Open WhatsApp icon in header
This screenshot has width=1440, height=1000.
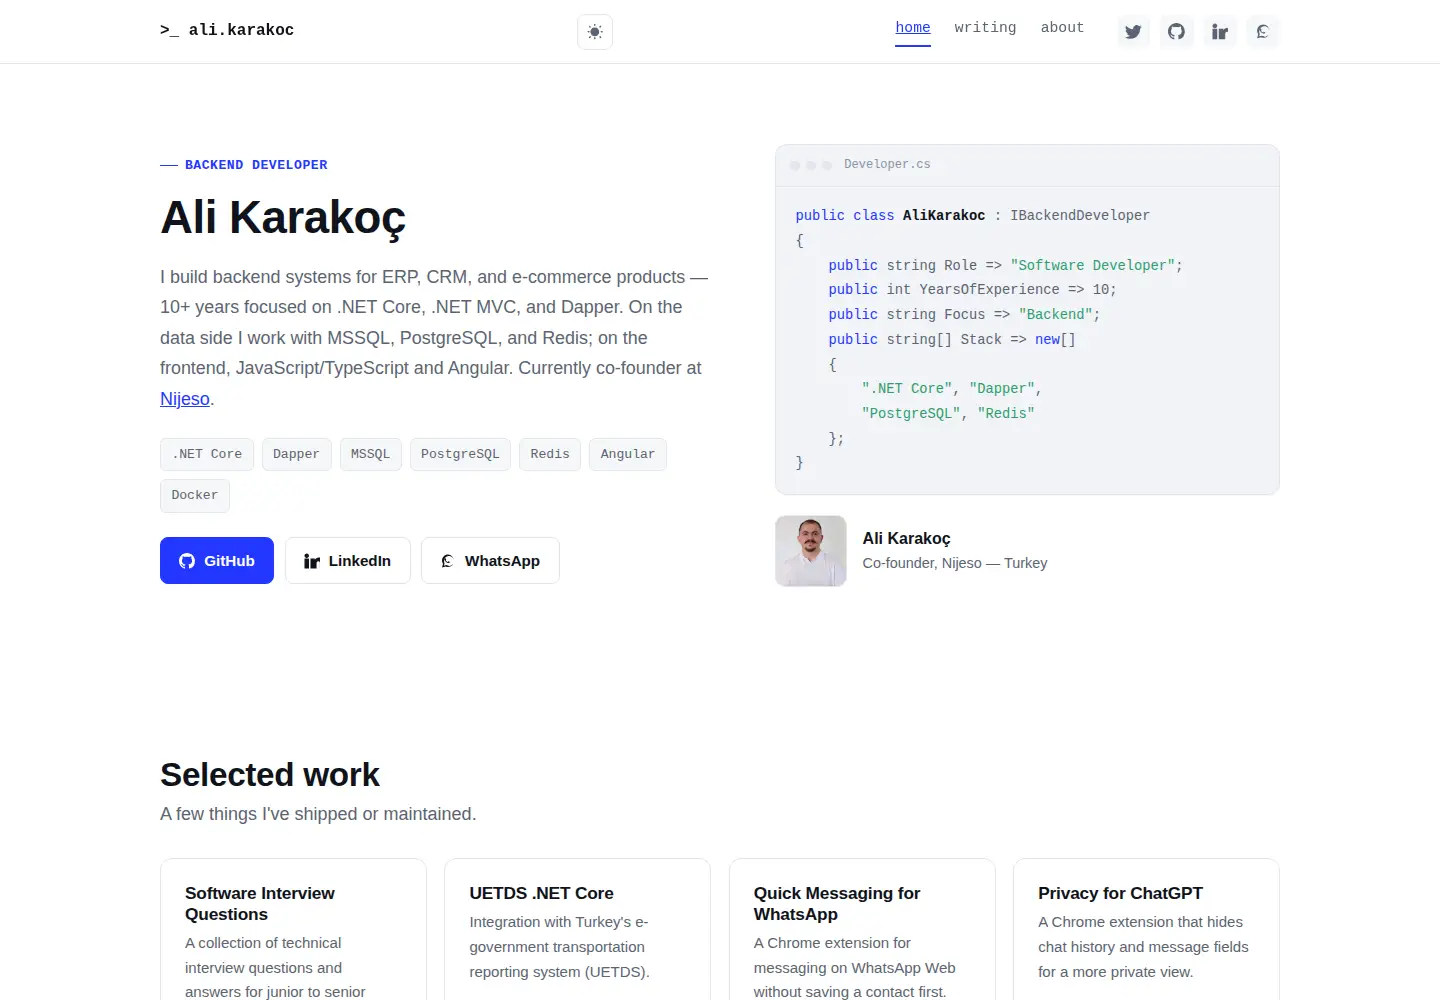coord(1263,32)
